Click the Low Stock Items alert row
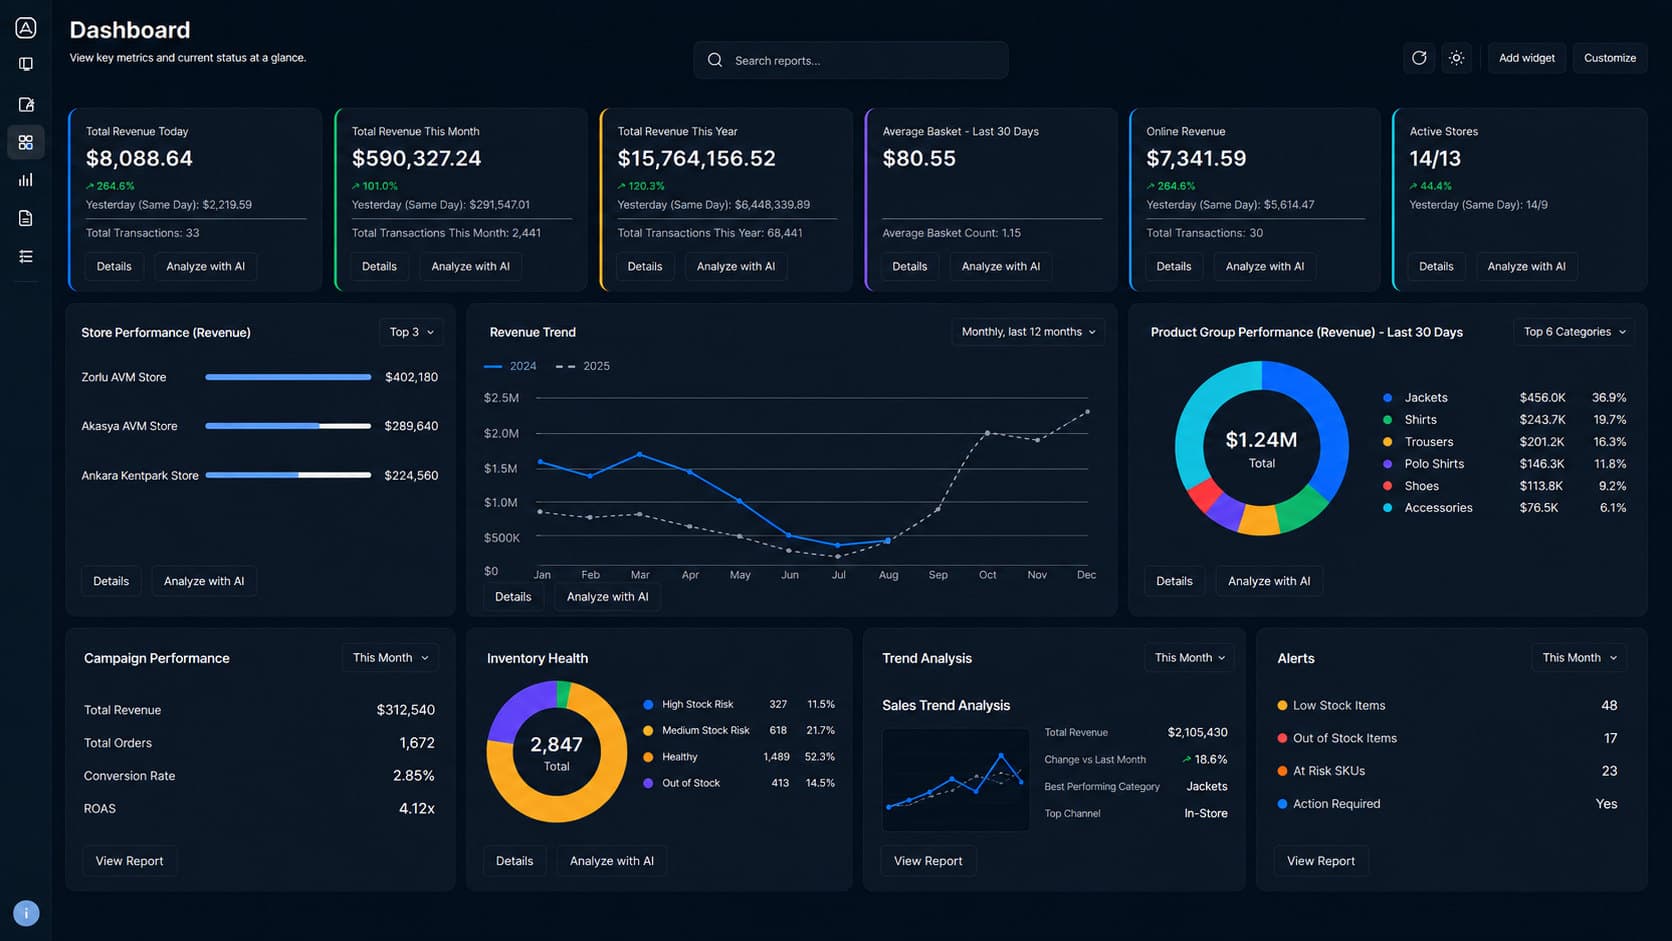Screen dimensions: 1672x941 (x=1447, y=705)
